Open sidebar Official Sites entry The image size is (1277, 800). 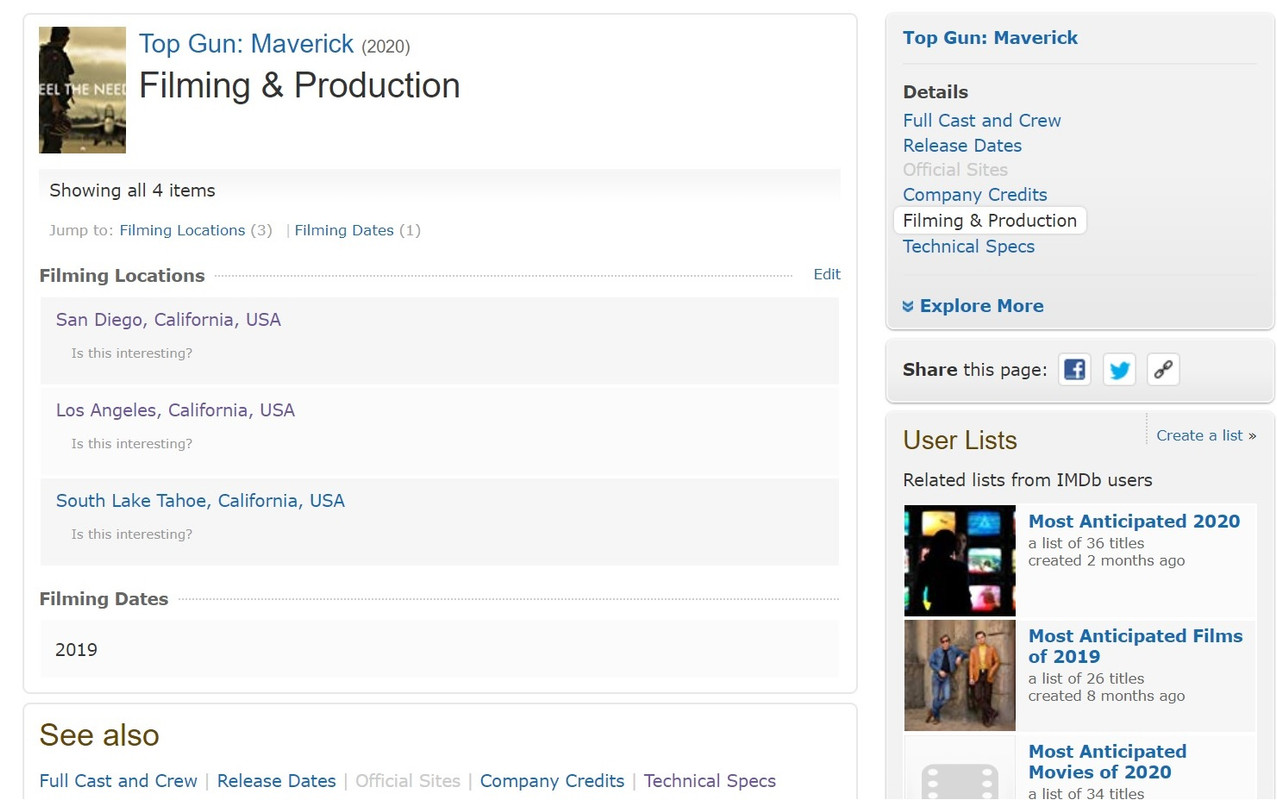955,170
